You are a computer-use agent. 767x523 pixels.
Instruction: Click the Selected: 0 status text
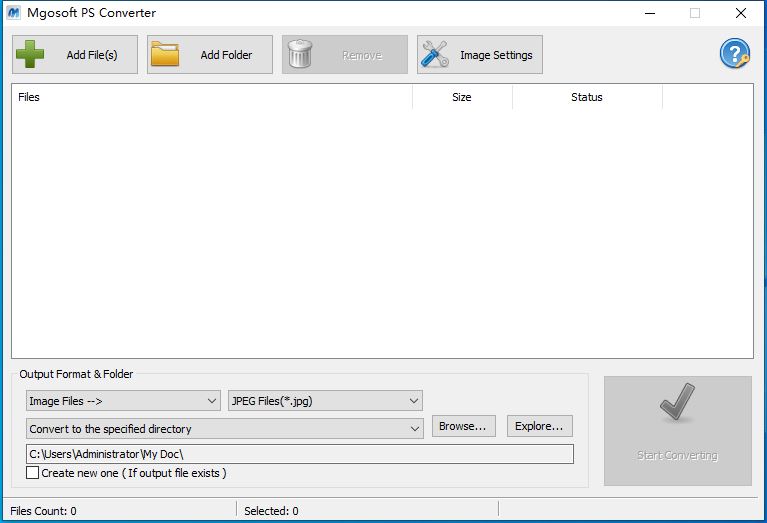click(271, 511)
